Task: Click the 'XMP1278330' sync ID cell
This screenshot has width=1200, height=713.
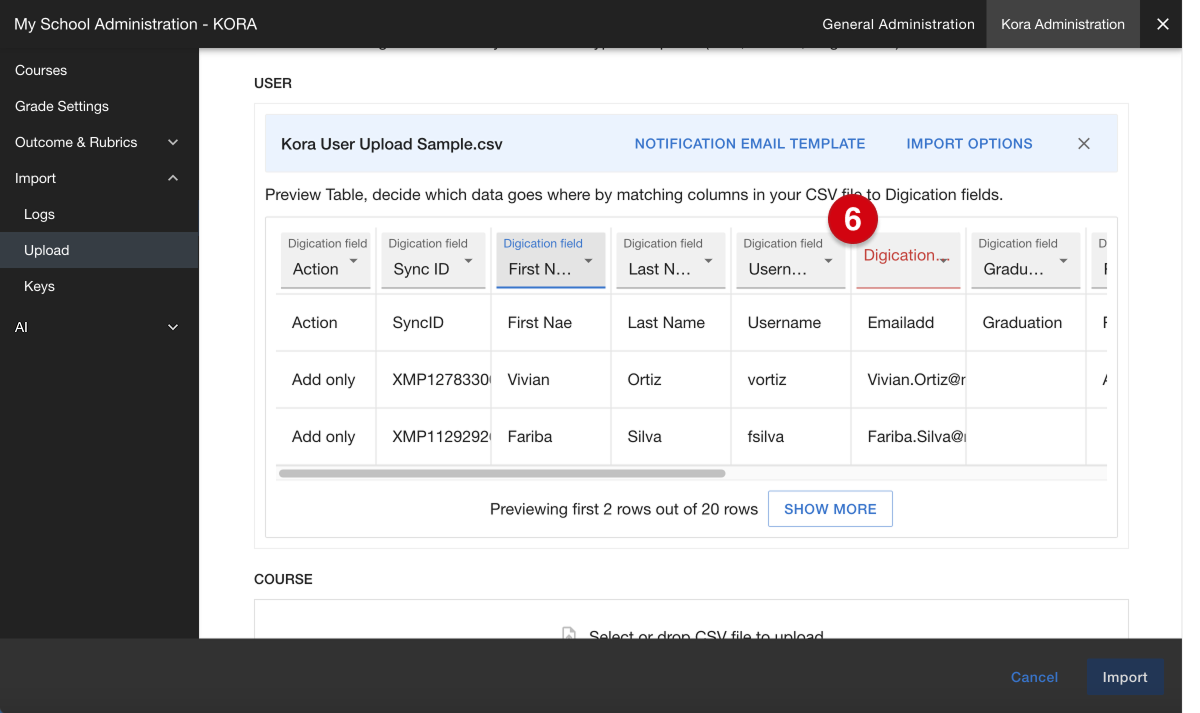Action: pyautogui.click(x=434, y=380)
